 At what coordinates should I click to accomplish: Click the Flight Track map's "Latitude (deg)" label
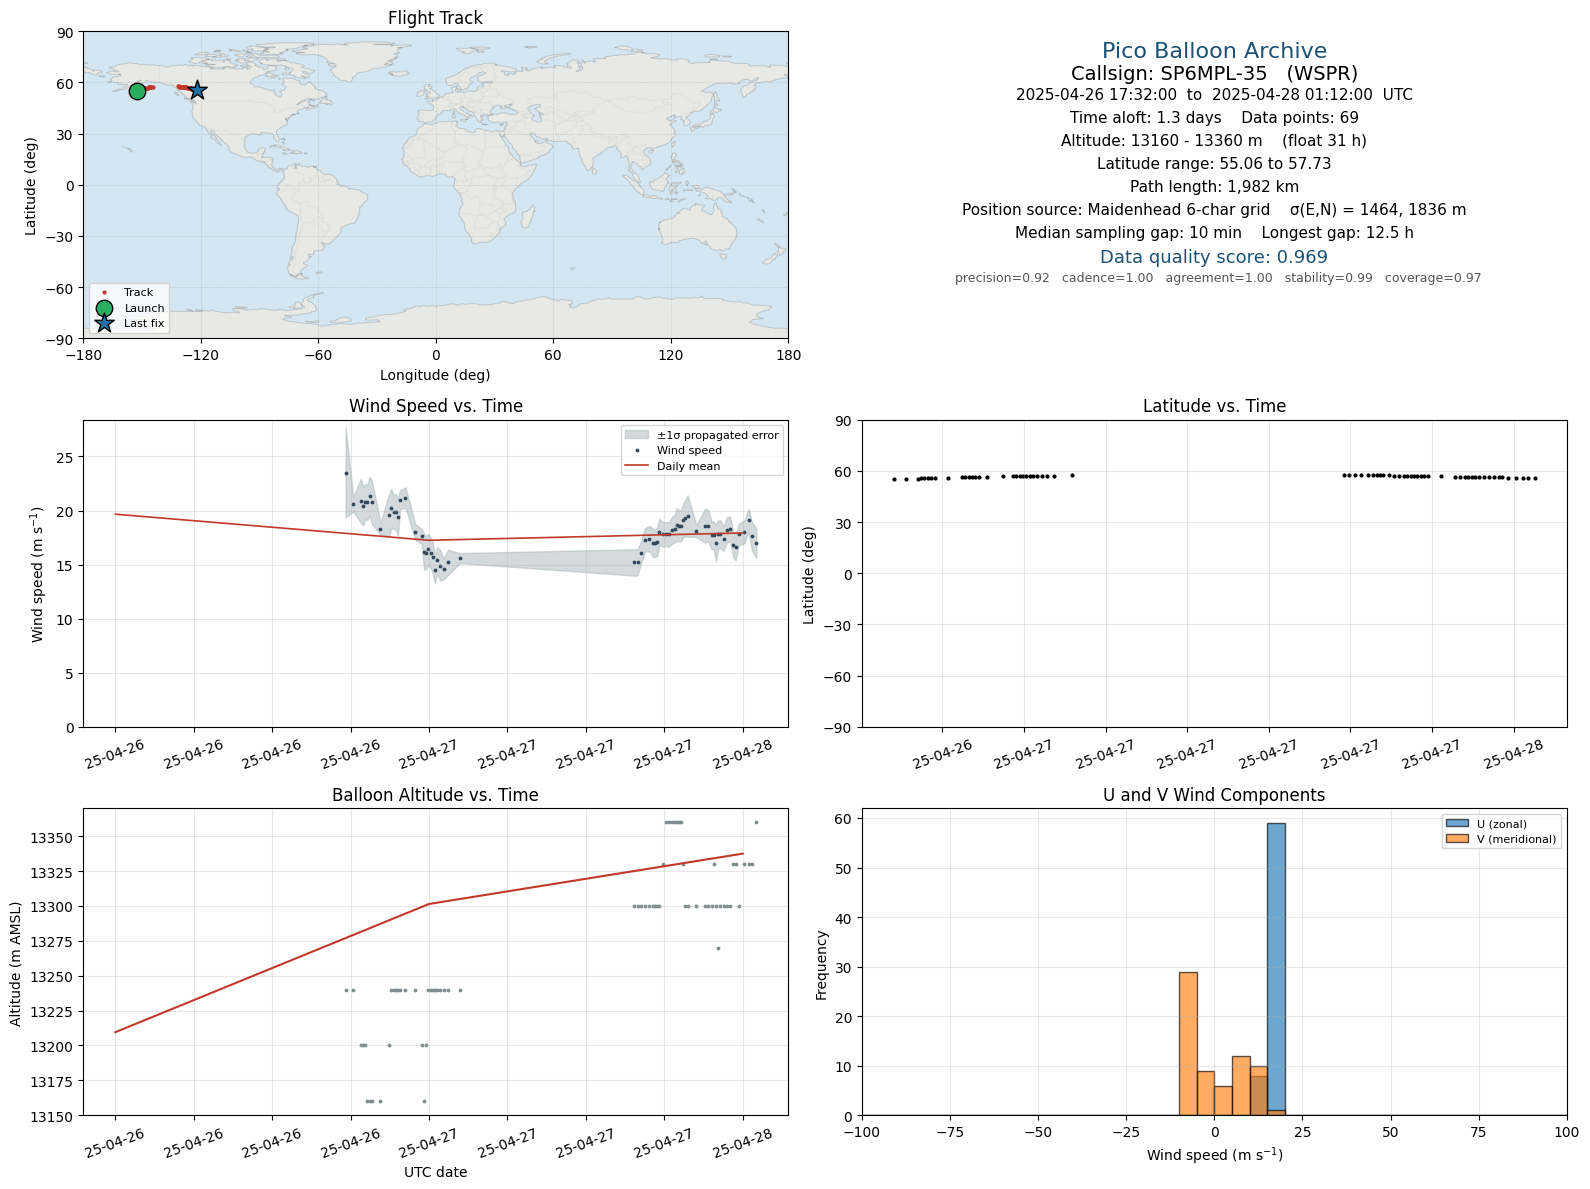[x=30, y=186]
